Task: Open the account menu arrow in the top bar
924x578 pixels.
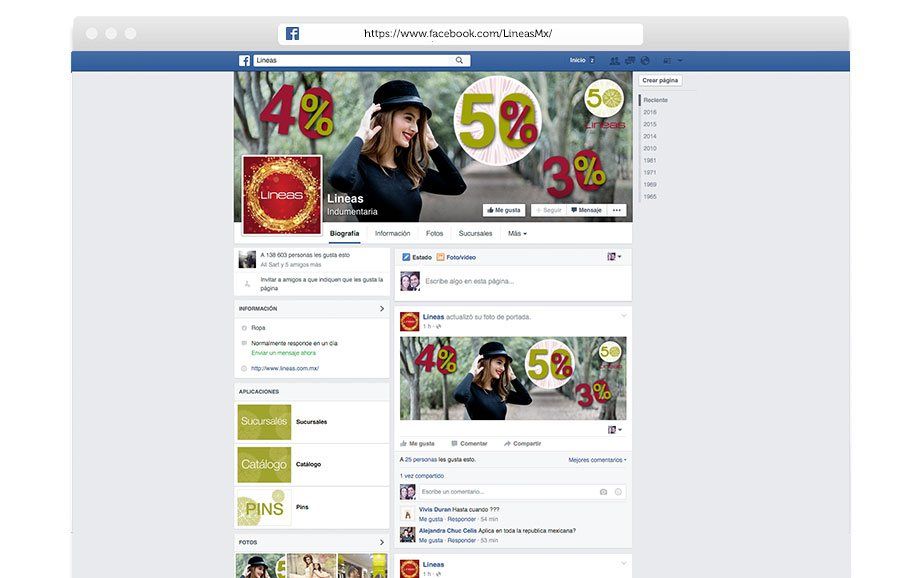Action: (680, 61)
